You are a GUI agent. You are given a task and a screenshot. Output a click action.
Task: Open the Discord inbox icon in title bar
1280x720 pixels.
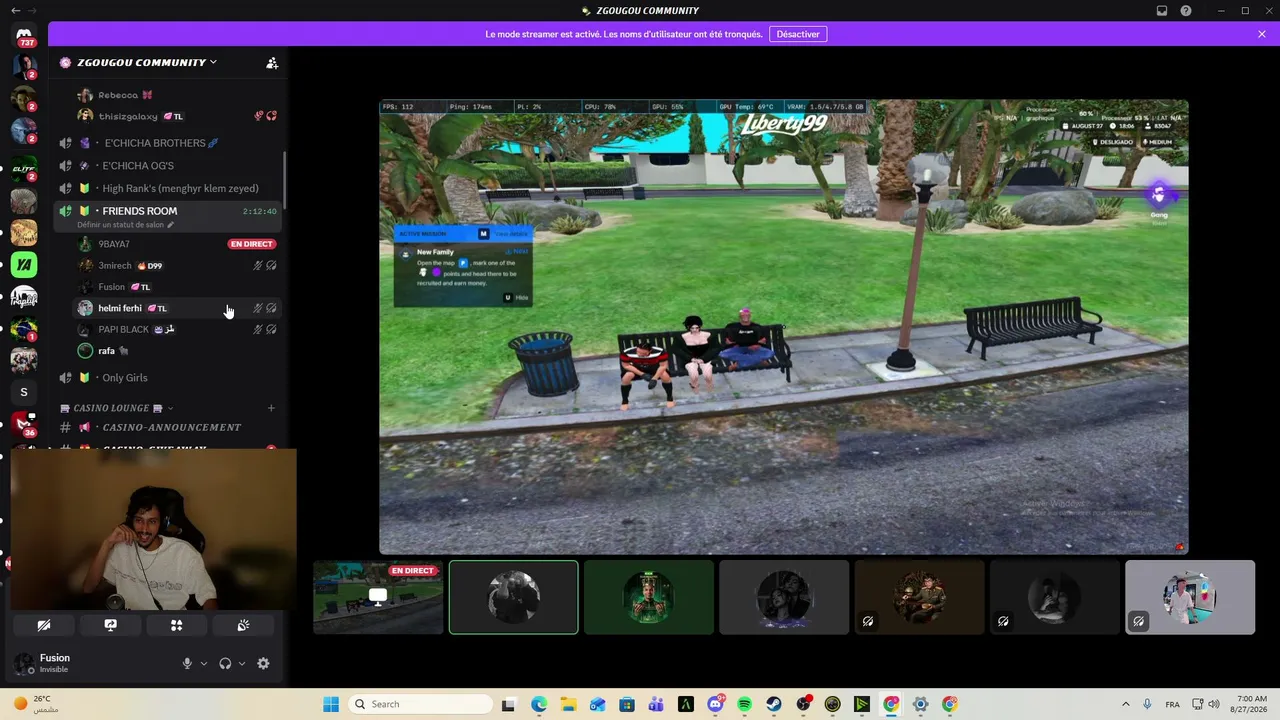point(1162,11)
